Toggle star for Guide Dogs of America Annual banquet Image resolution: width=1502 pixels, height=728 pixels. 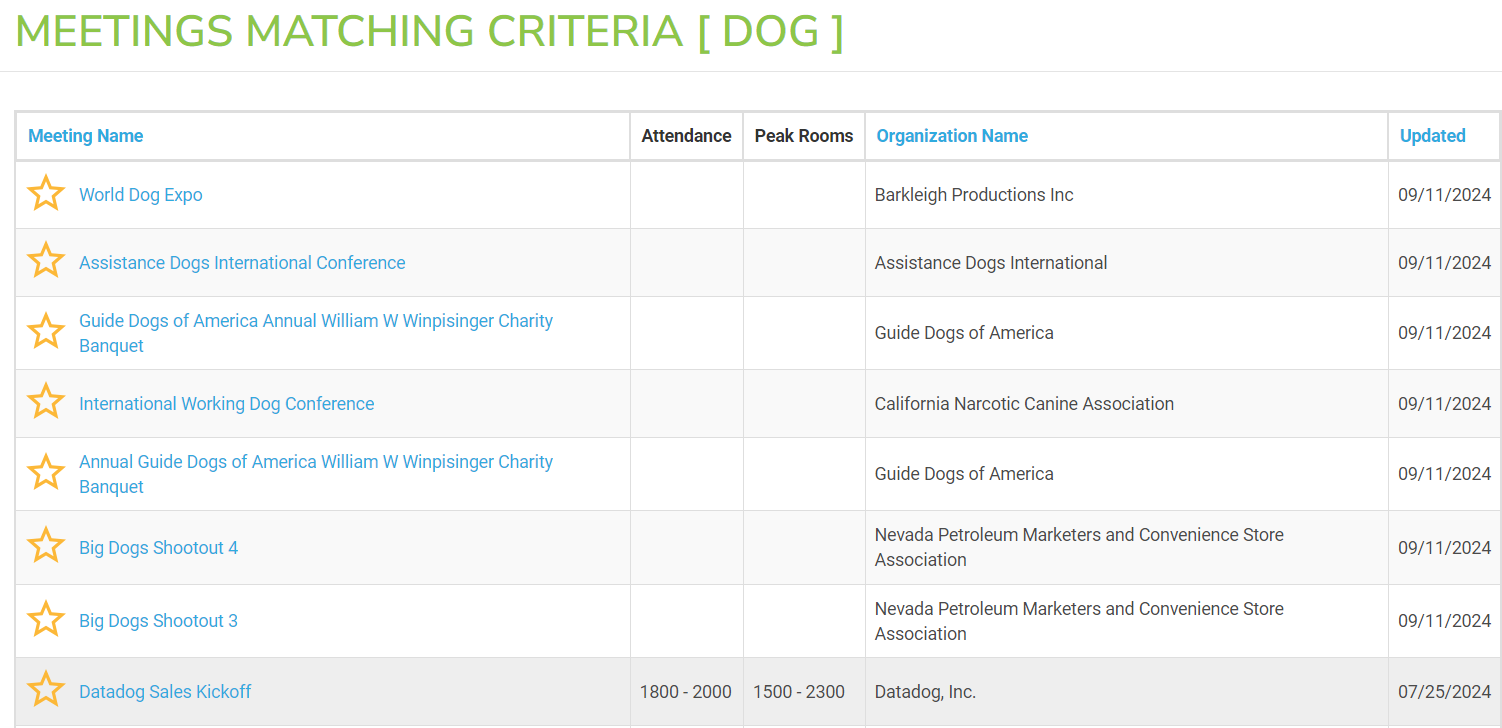click(46, 331)
